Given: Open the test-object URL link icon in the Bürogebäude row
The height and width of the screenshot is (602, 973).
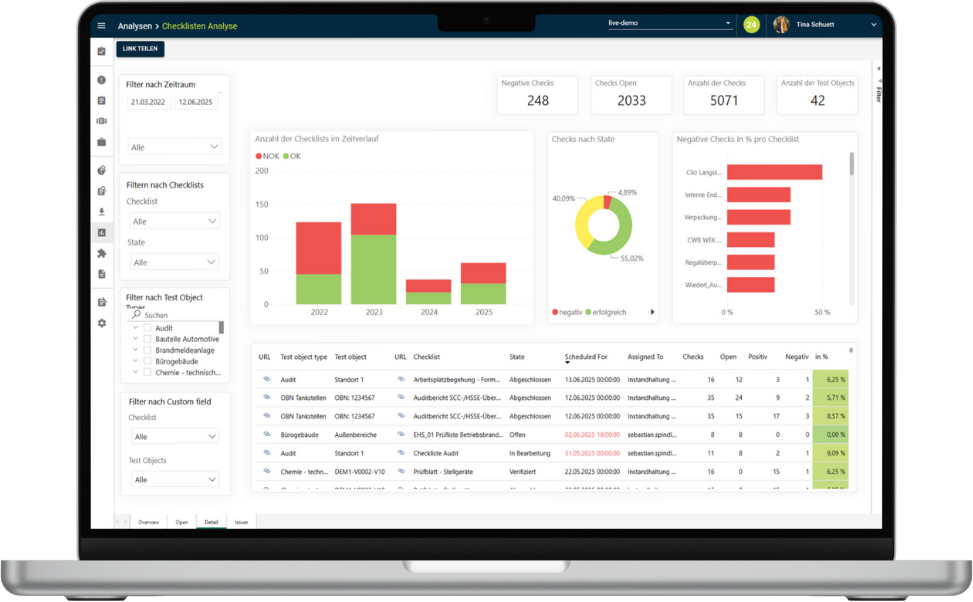Looking at the screenshot, I should pyautogui.click(x=267, y=434).
